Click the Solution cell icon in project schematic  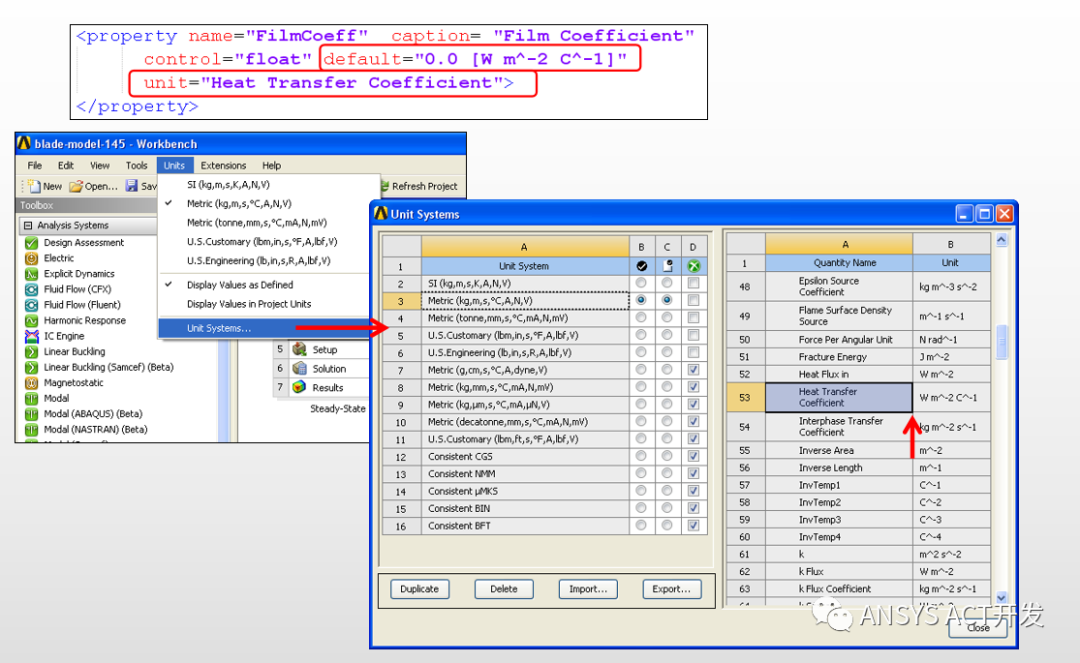pos(299,368)
